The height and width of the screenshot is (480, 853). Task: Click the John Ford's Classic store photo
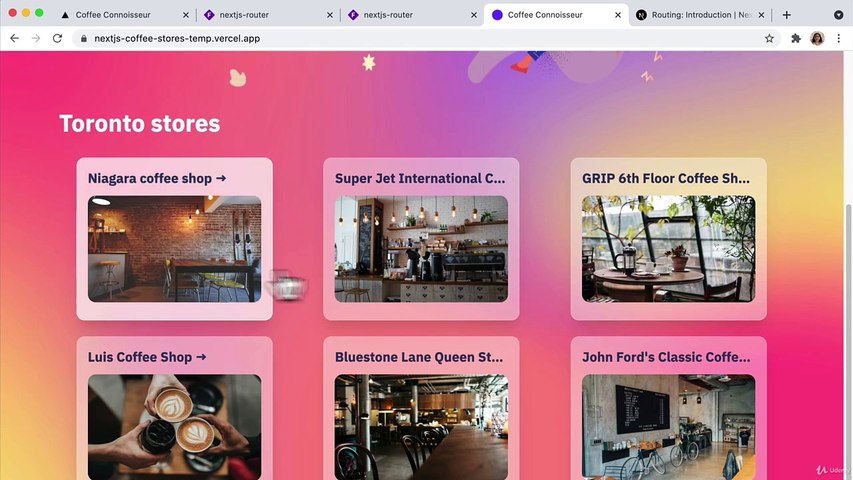tap(669, 427)
